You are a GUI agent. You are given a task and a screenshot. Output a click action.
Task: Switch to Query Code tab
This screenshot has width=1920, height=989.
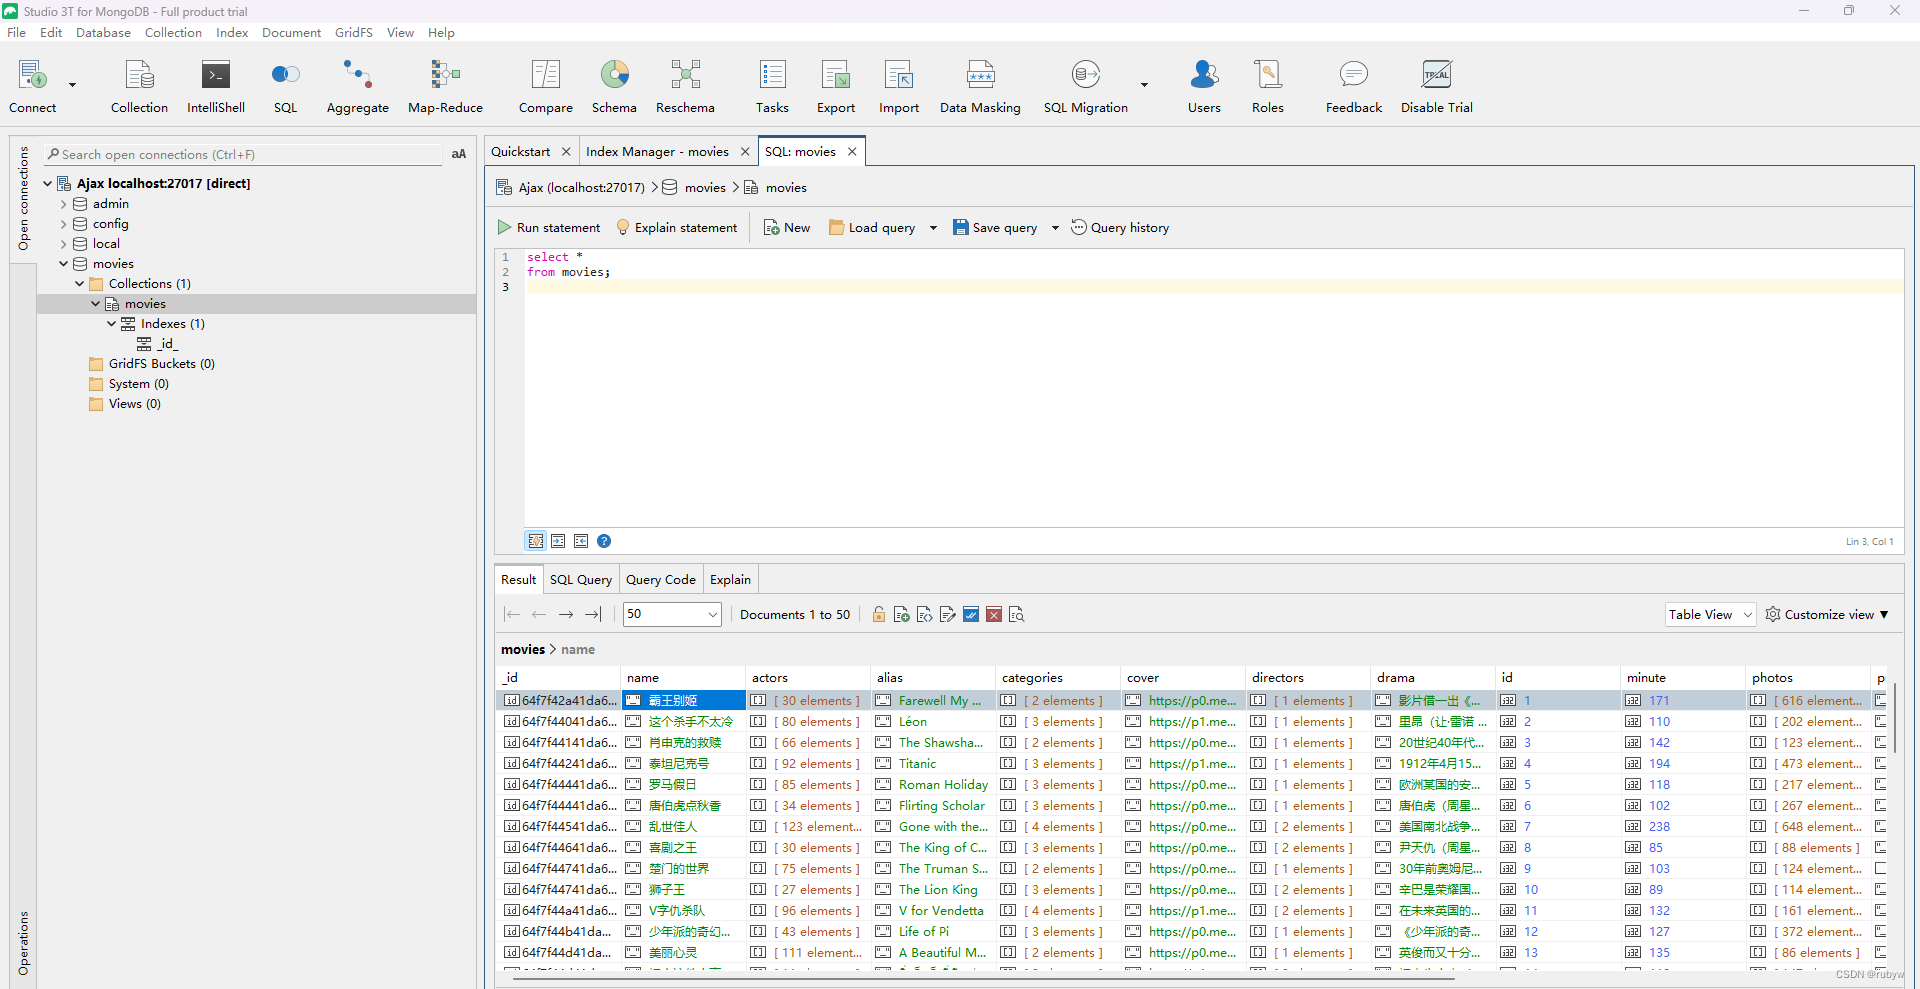click(660, 579)
